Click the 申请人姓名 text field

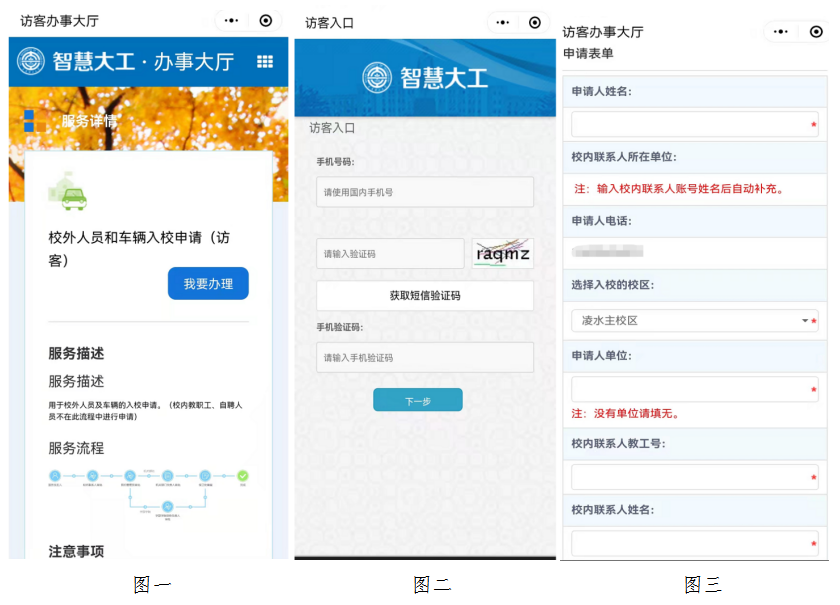tap(690, 124)
